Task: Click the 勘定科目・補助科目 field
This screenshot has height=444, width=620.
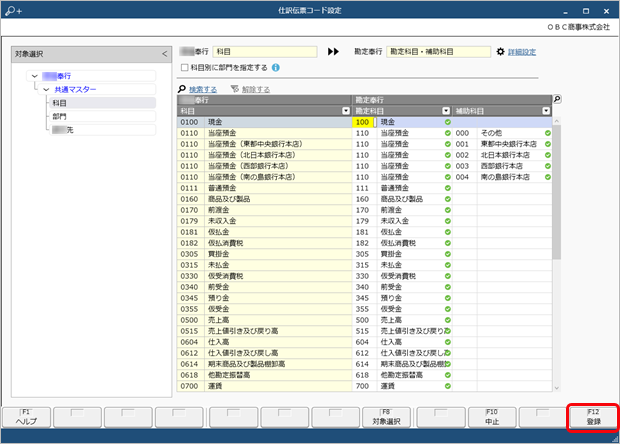Action: click(x=439, y=52)
